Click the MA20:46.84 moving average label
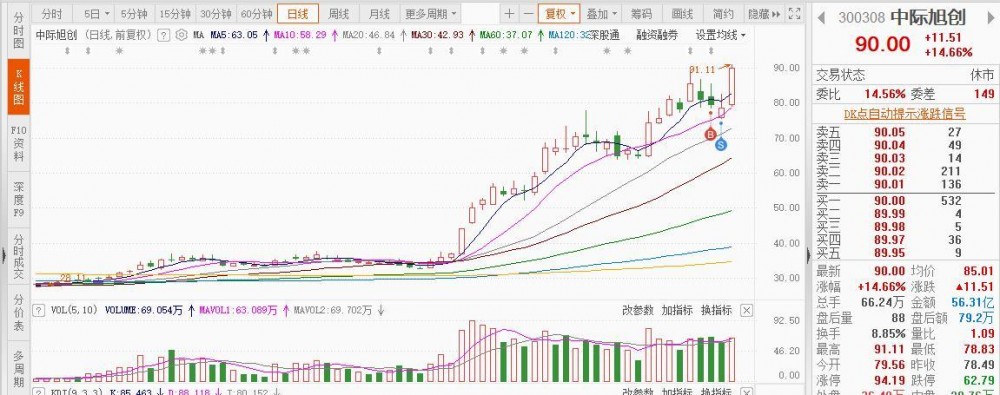Viewport: 1000px width, 395px height. click(369, 35)
